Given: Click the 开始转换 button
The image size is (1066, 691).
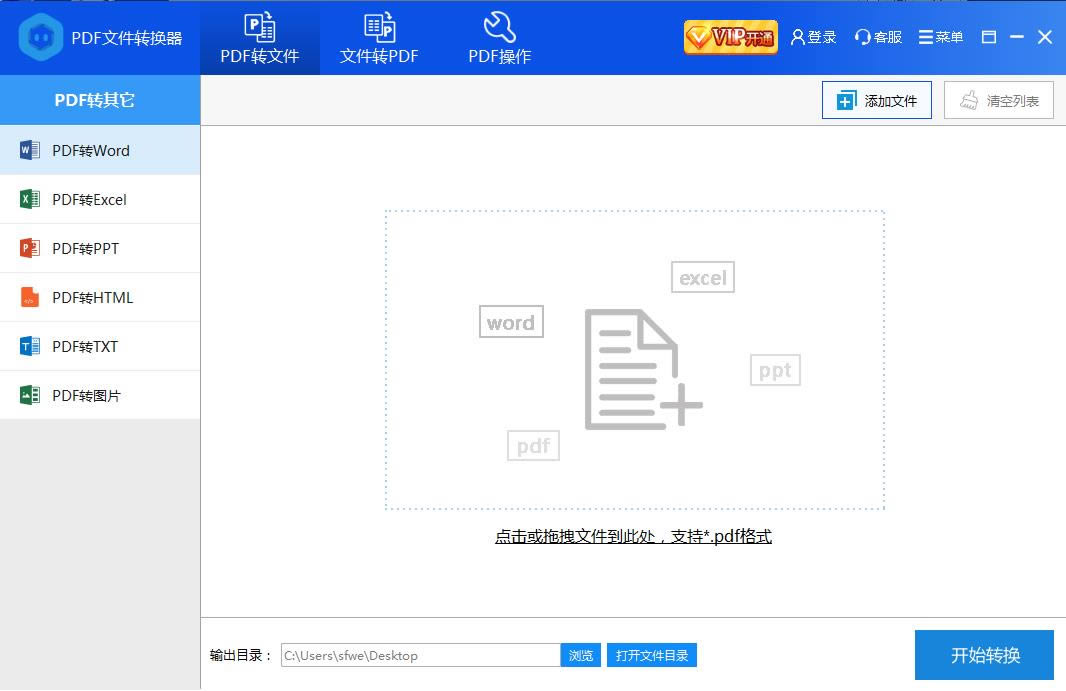Looking at the screenshot, I should (984, 655).
